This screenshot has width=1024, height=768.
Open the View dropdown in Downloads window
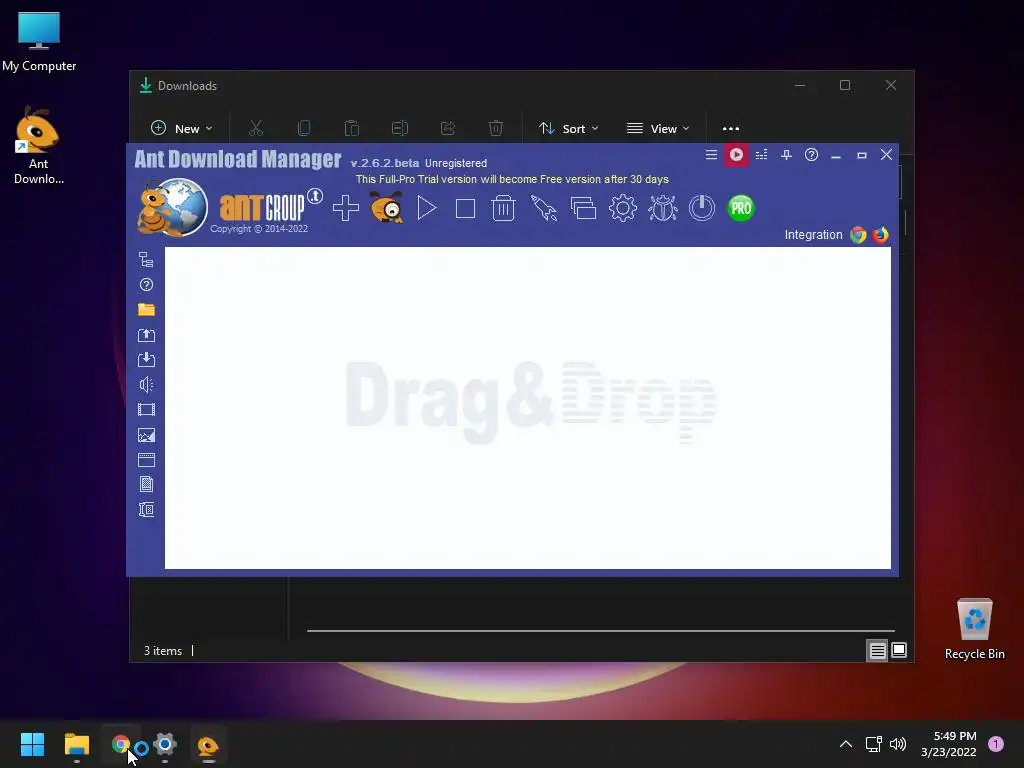[x=658, y=129]
